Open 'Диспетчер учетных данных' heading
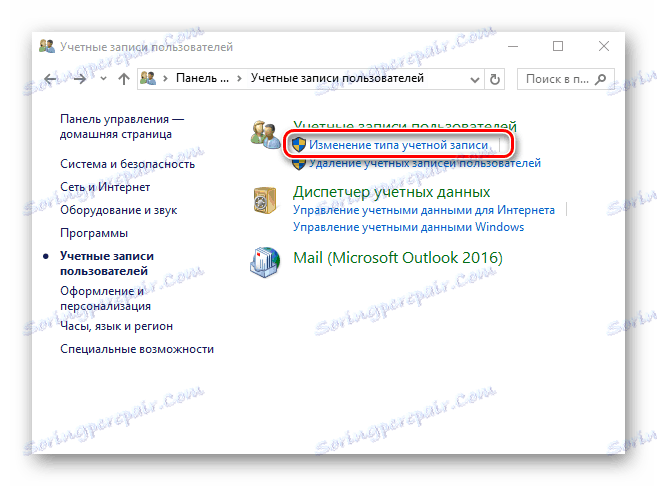 point(391,192)
